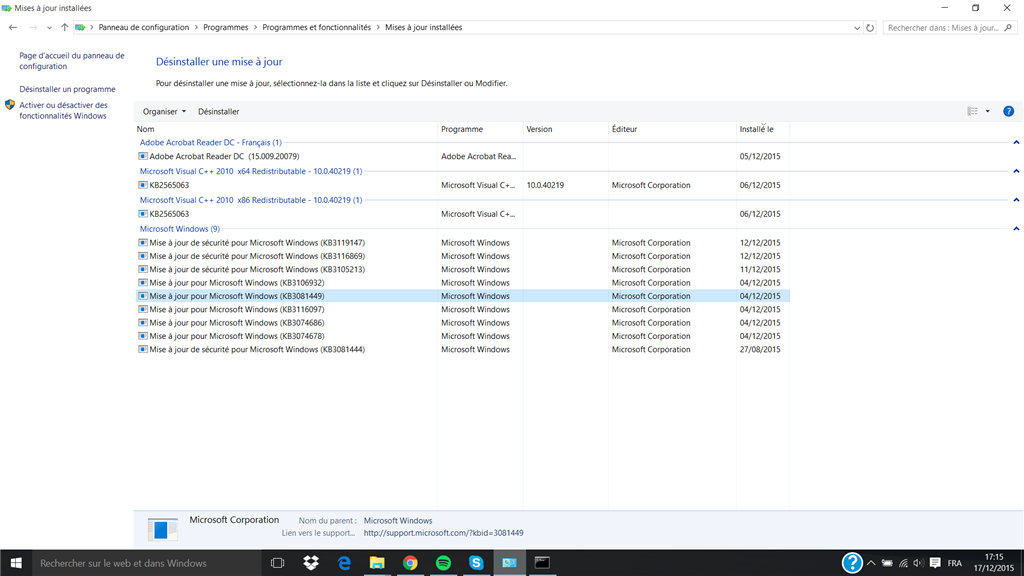Sort by the Éditeur column header
The height and width of the screenshot is (576, 1024).
pyautogui.click(x=672, y=129)
